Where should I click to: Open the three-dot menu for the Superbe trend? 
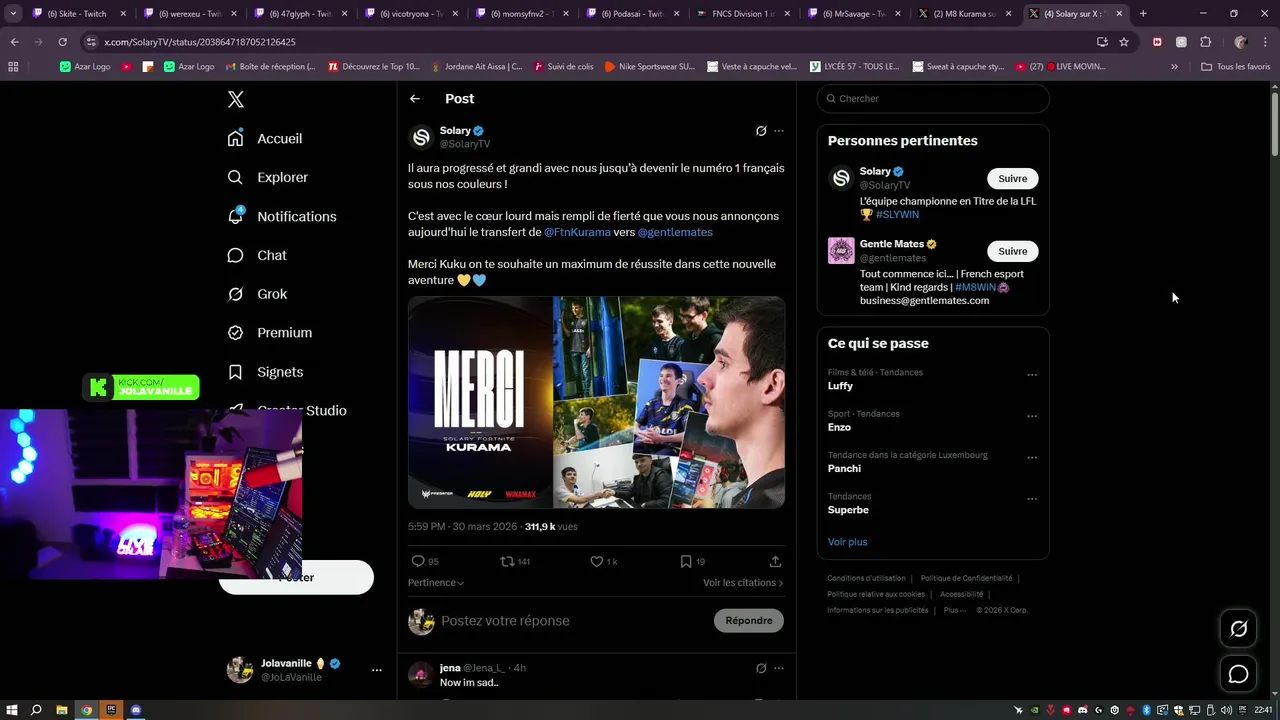[1032, 499]
